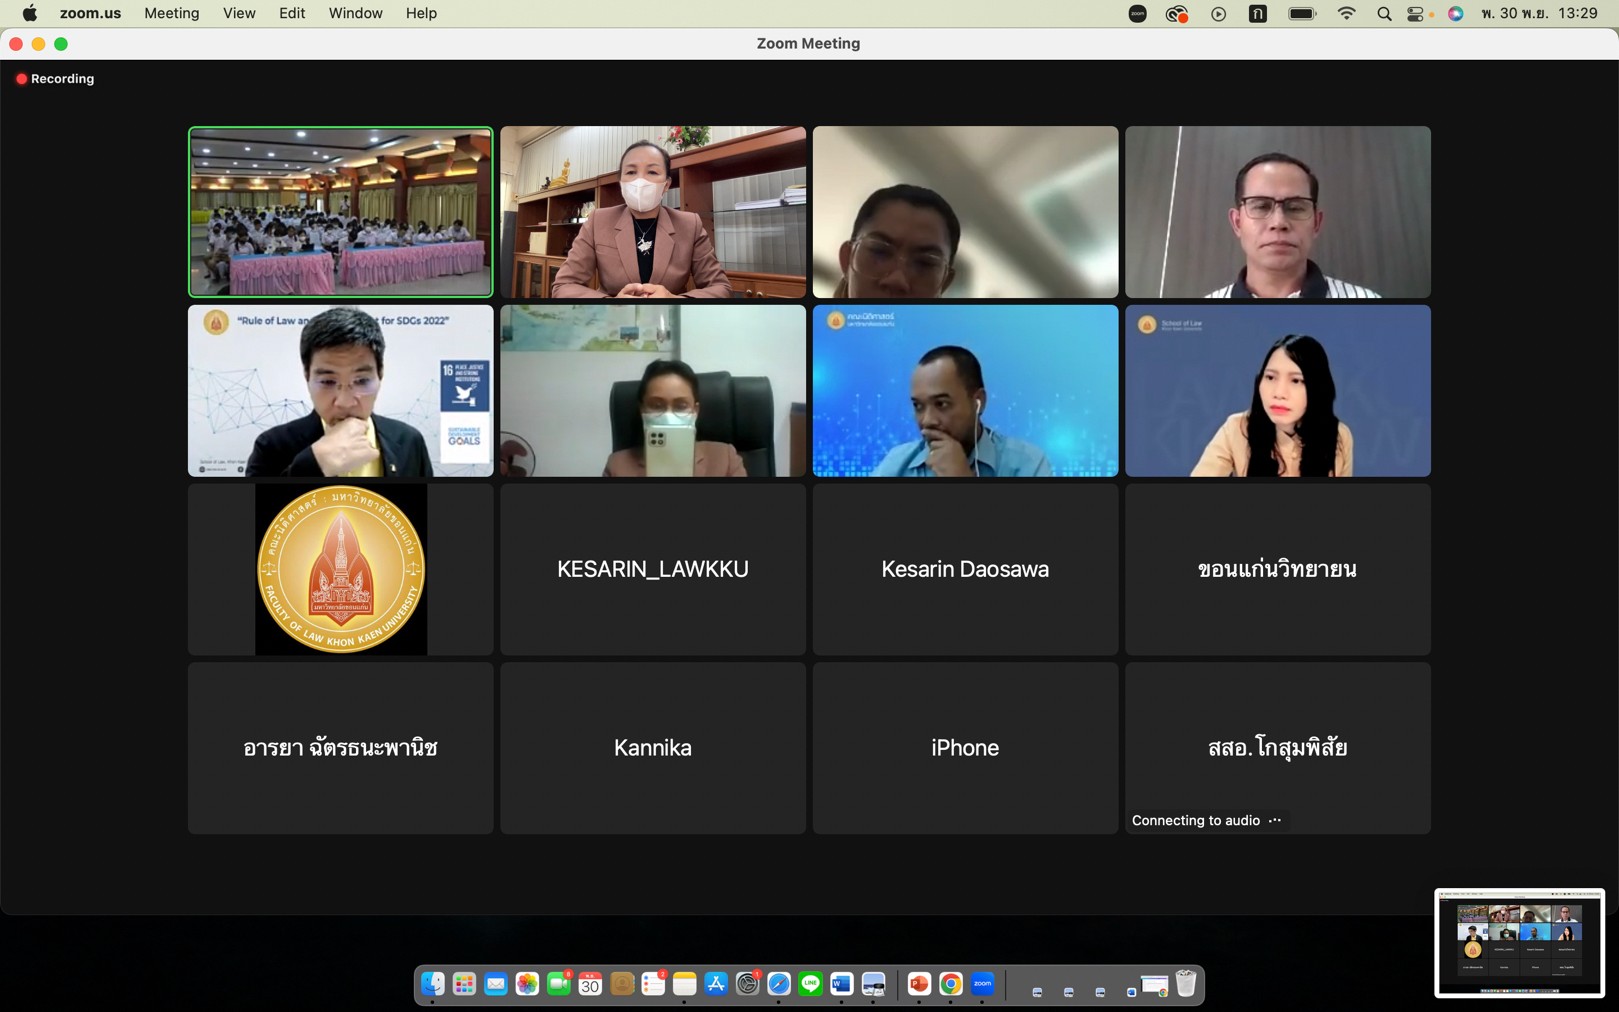Open LINE from the Dock
This screenshot has width=1619, height=1012.
(x=811, y=985)
